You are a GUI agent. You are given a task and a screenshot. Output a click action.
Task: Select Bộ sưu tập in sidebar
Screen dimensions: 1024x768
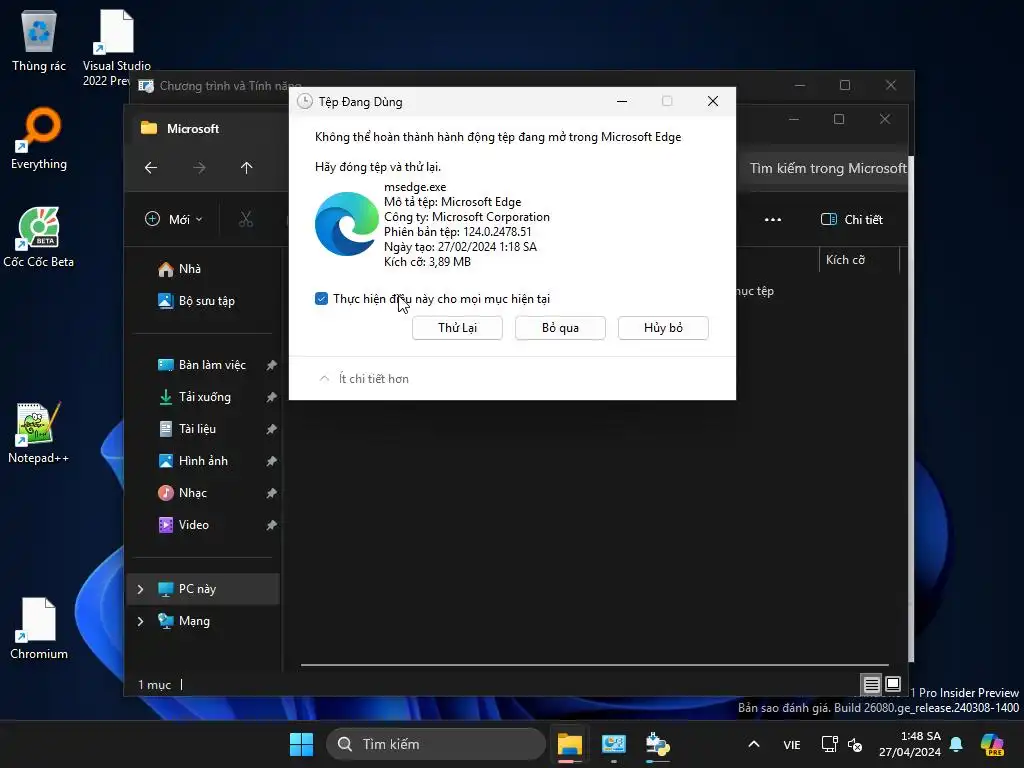pos(196,301)
